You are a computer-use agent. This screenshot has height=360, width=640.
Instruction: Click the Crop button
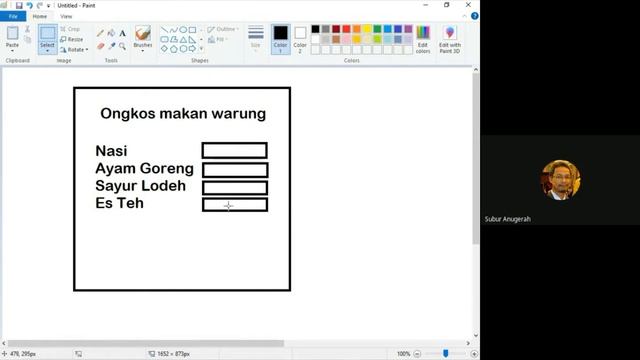[x=70, y=29]
